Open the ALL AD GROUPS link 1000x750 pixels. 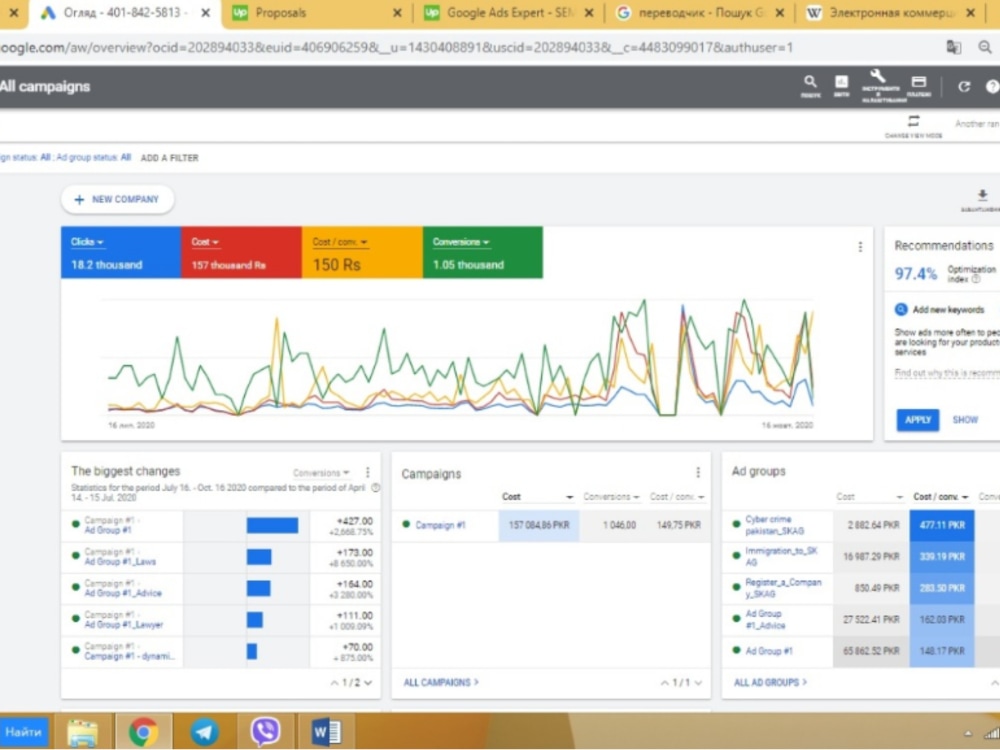point(770,683)
